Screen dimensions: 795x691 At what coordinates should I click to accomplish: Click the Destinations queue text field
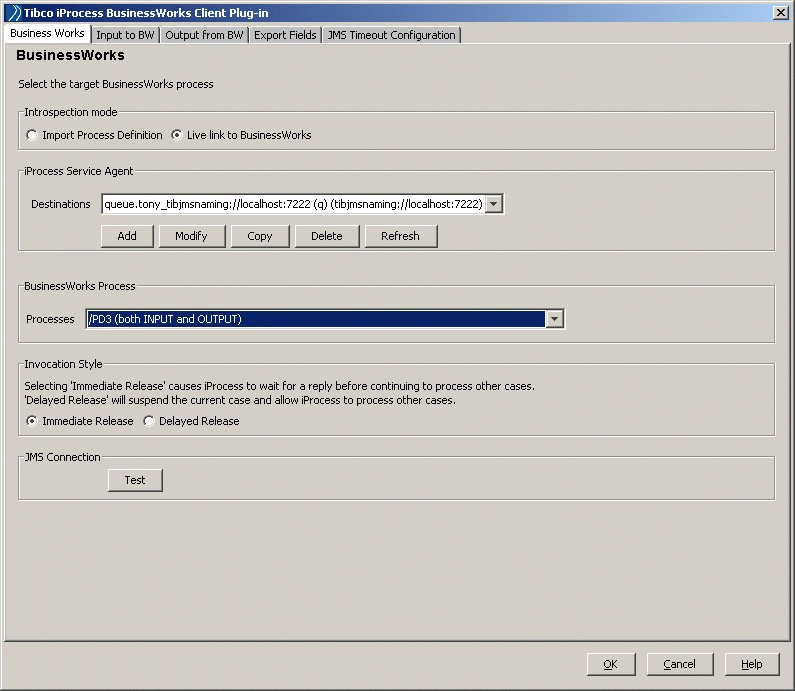294,204
